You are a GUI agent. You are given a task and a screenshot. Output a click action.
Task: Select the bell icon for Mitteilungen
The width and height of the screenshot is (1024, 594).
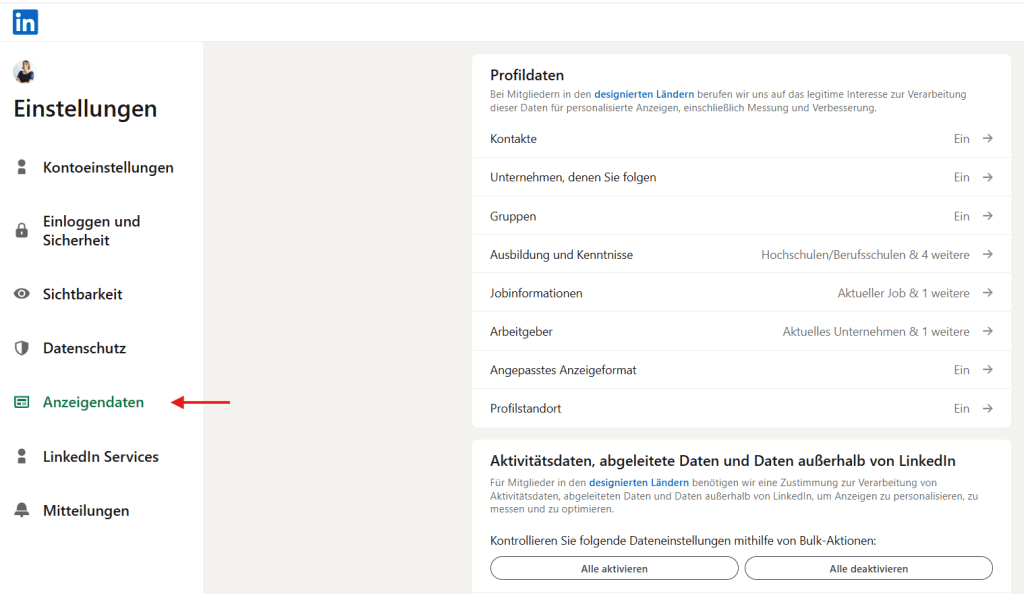(22, 510)
